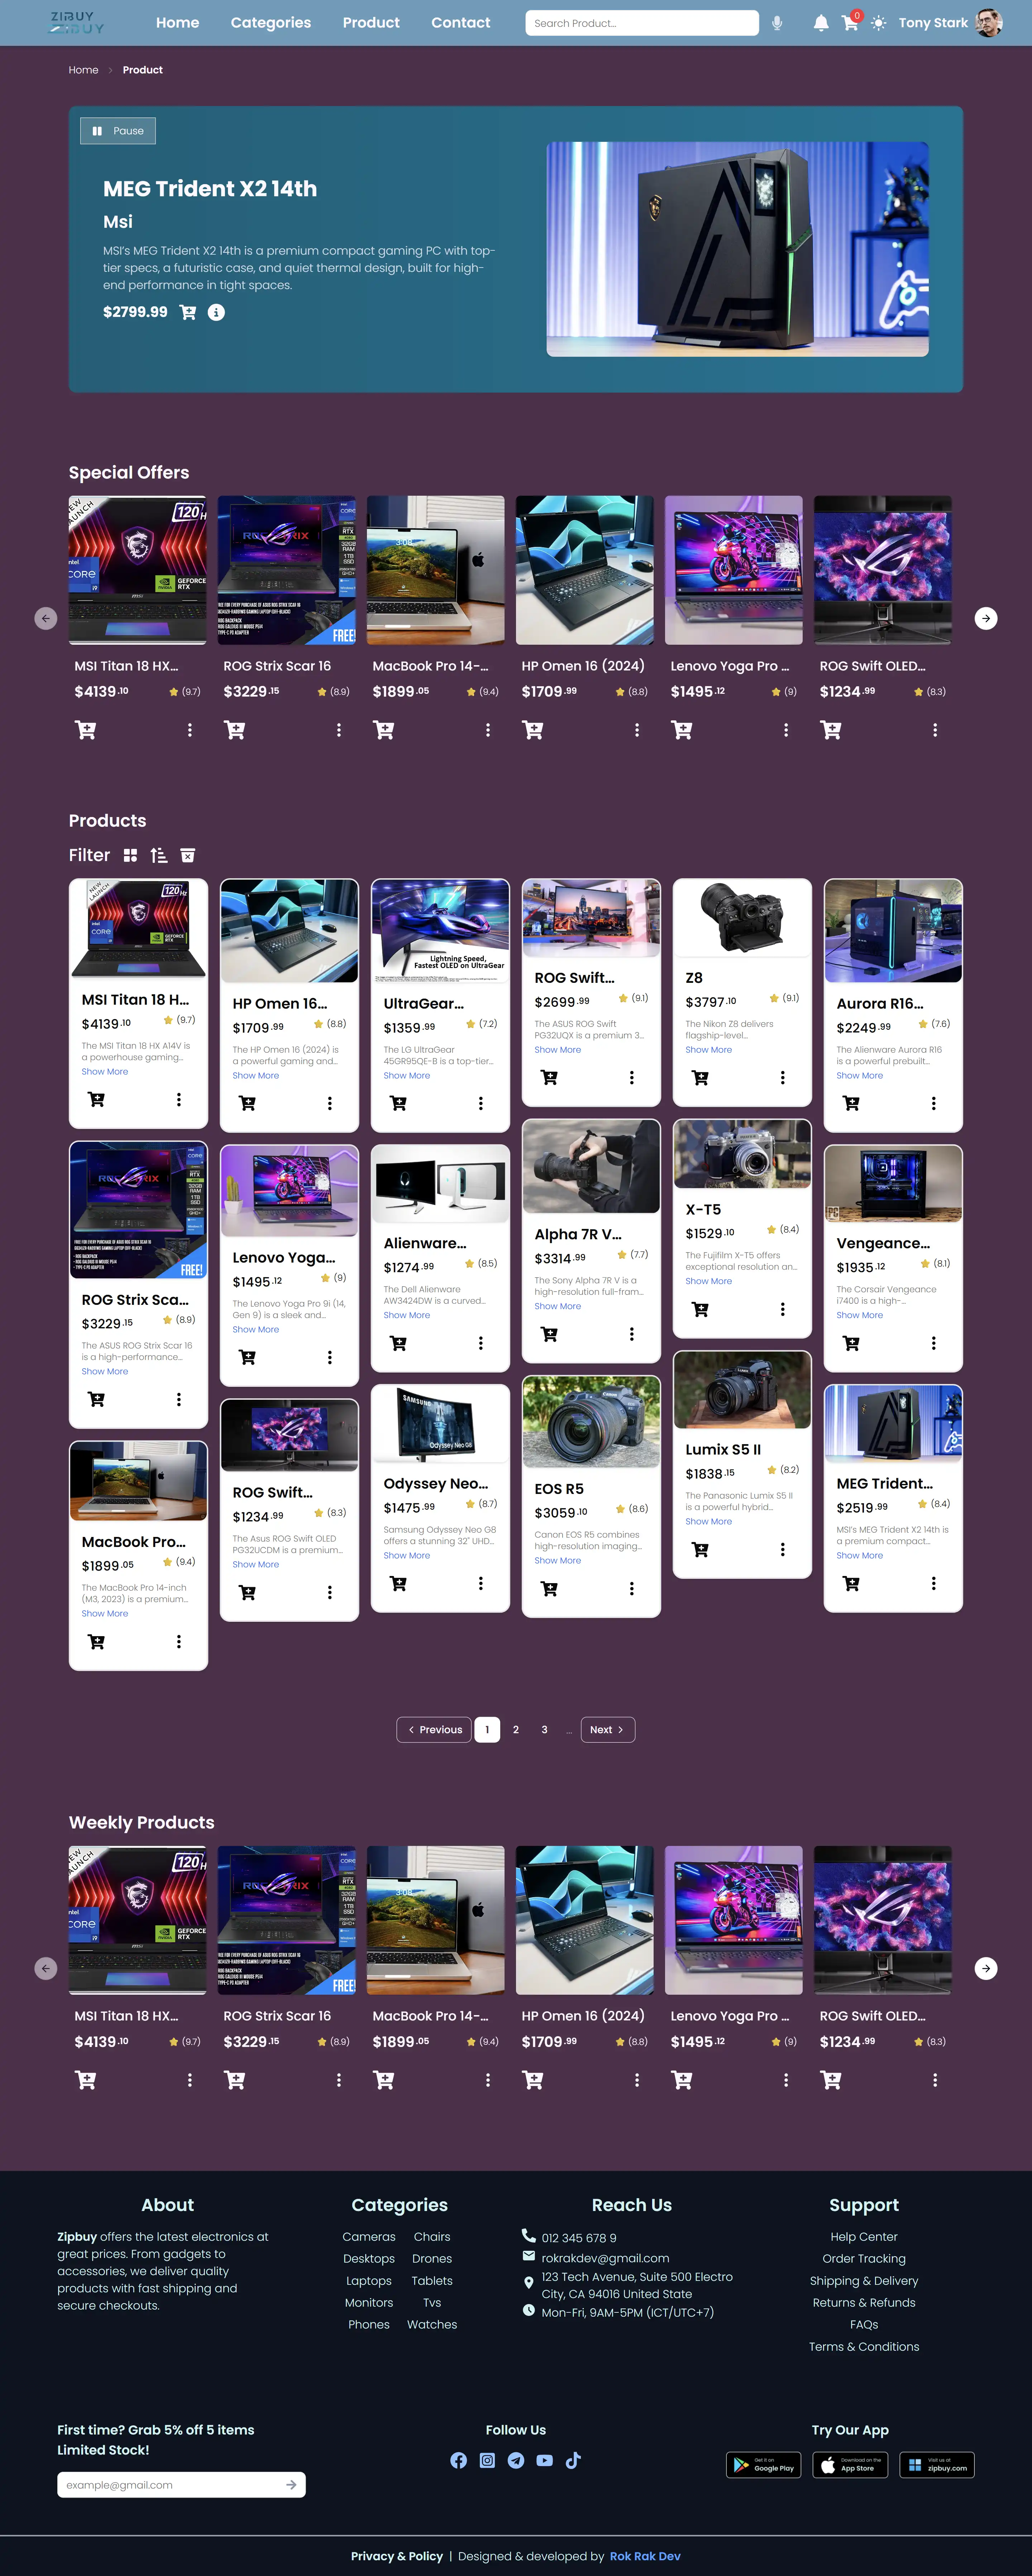
Task: Open options menu on EOS R5 product card
Action: (x=632, y=1588)
